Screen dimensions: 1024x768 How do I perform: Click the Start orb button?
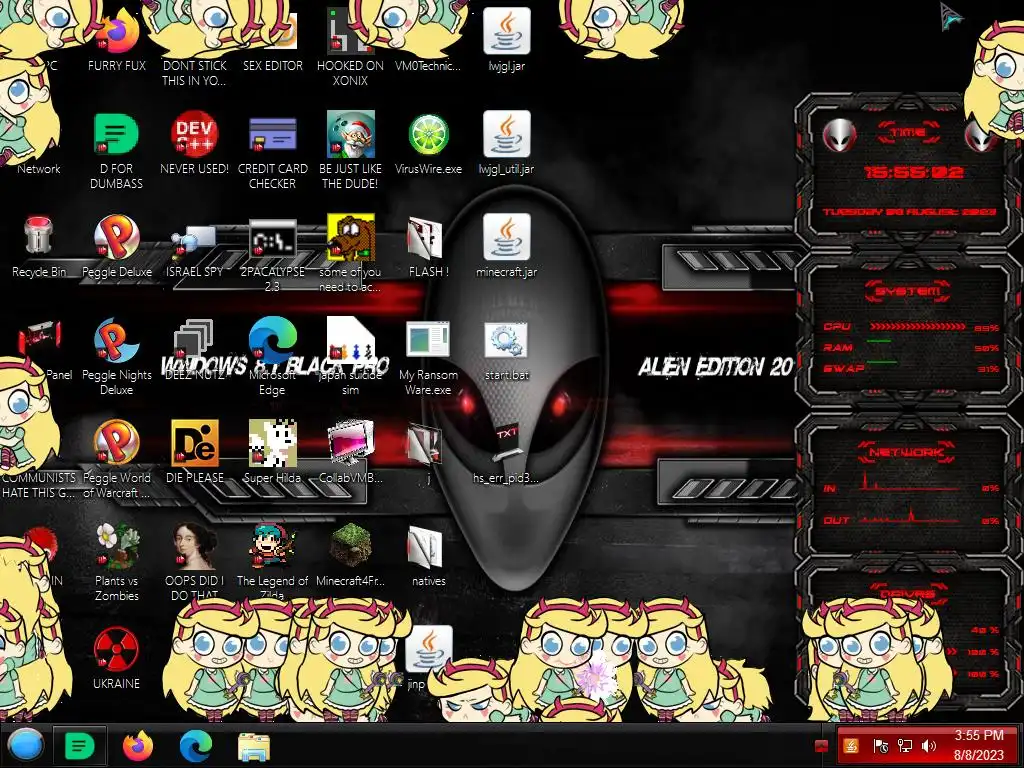tap(25, 744)
